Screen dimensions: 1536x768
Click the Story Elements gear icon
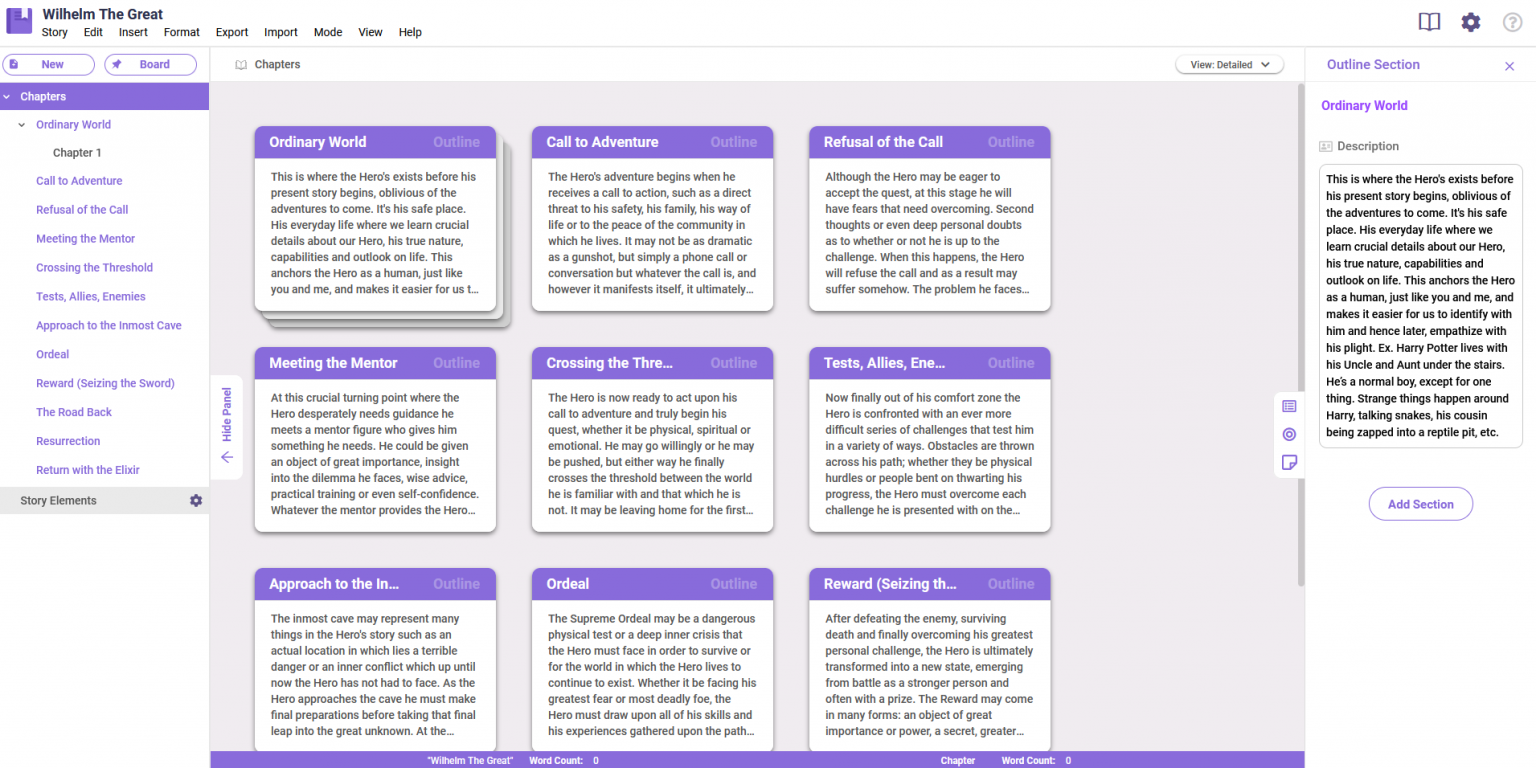click(196, 499)
